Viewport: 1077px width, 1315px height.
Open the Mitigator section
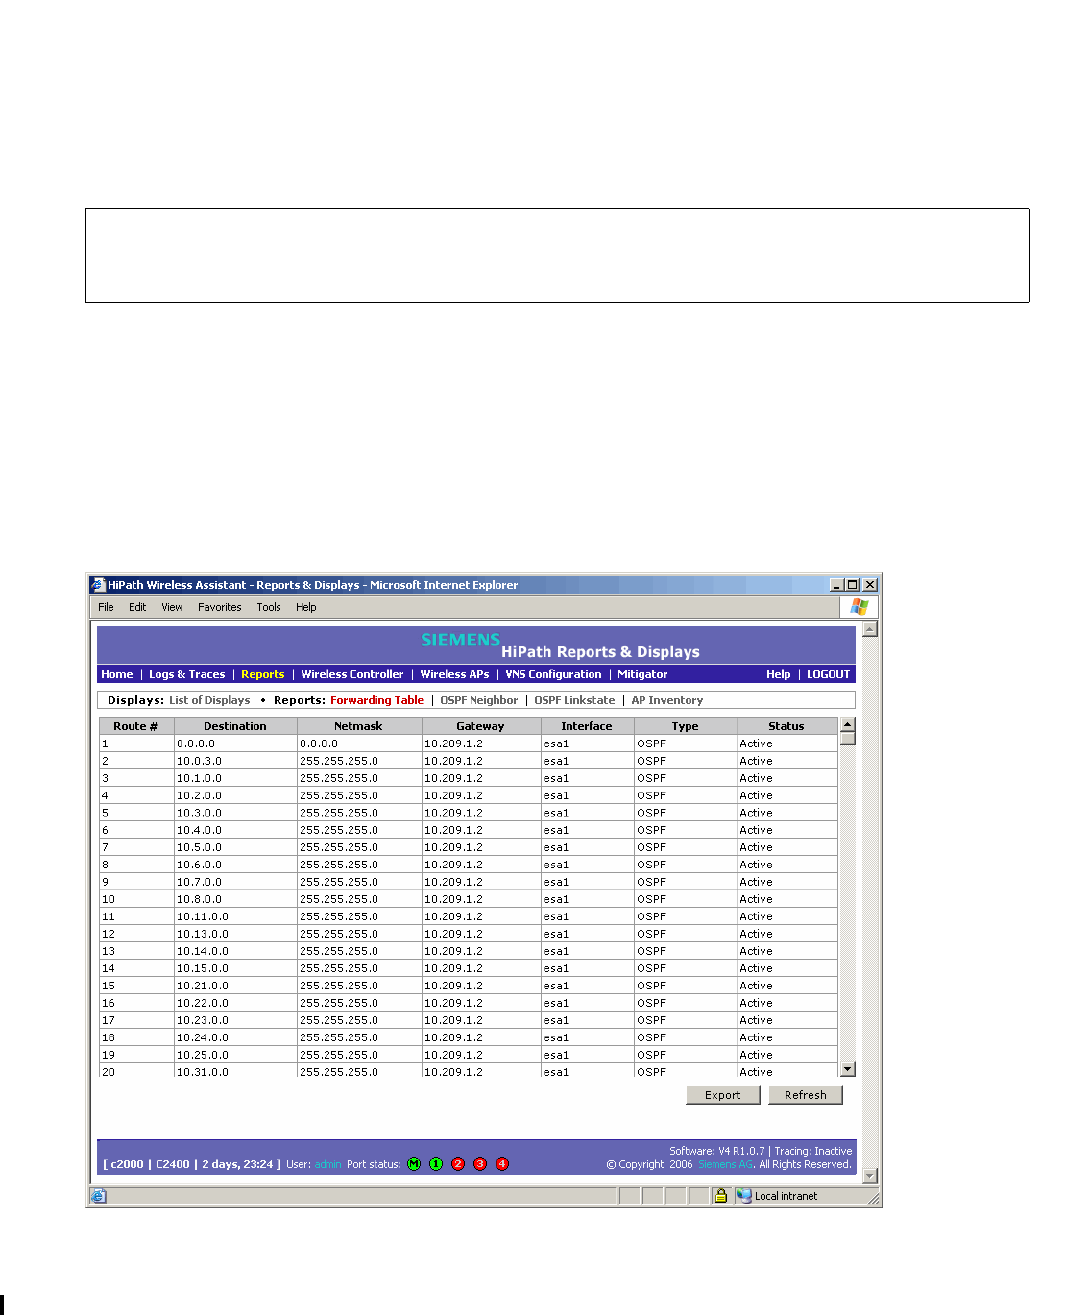pos(642,674)
